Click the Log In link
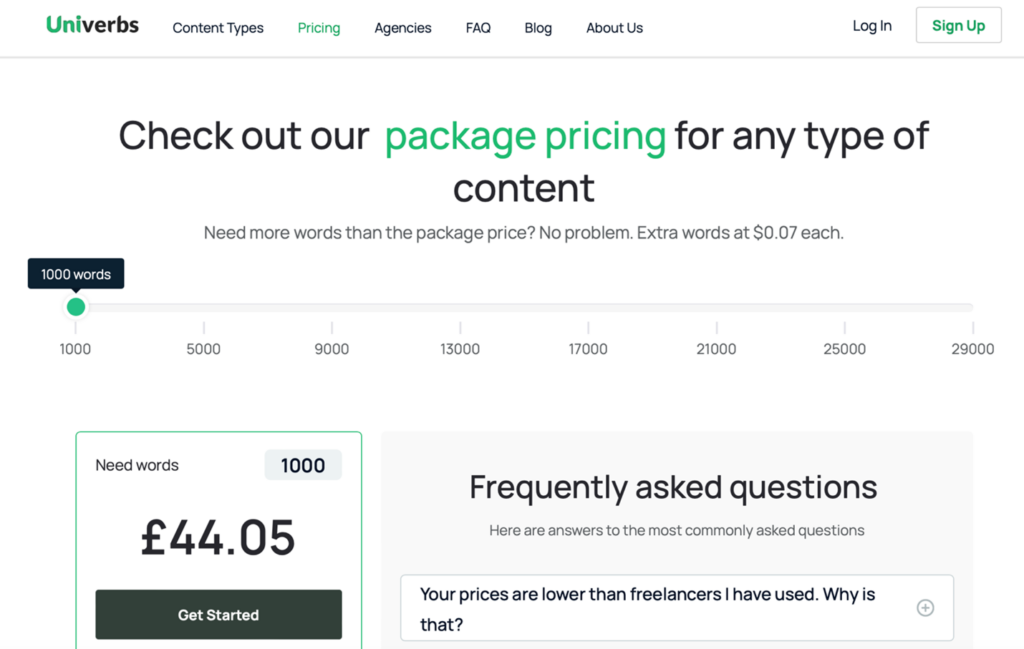Screen dimensions: 1024x649 (x=872, y=25)
